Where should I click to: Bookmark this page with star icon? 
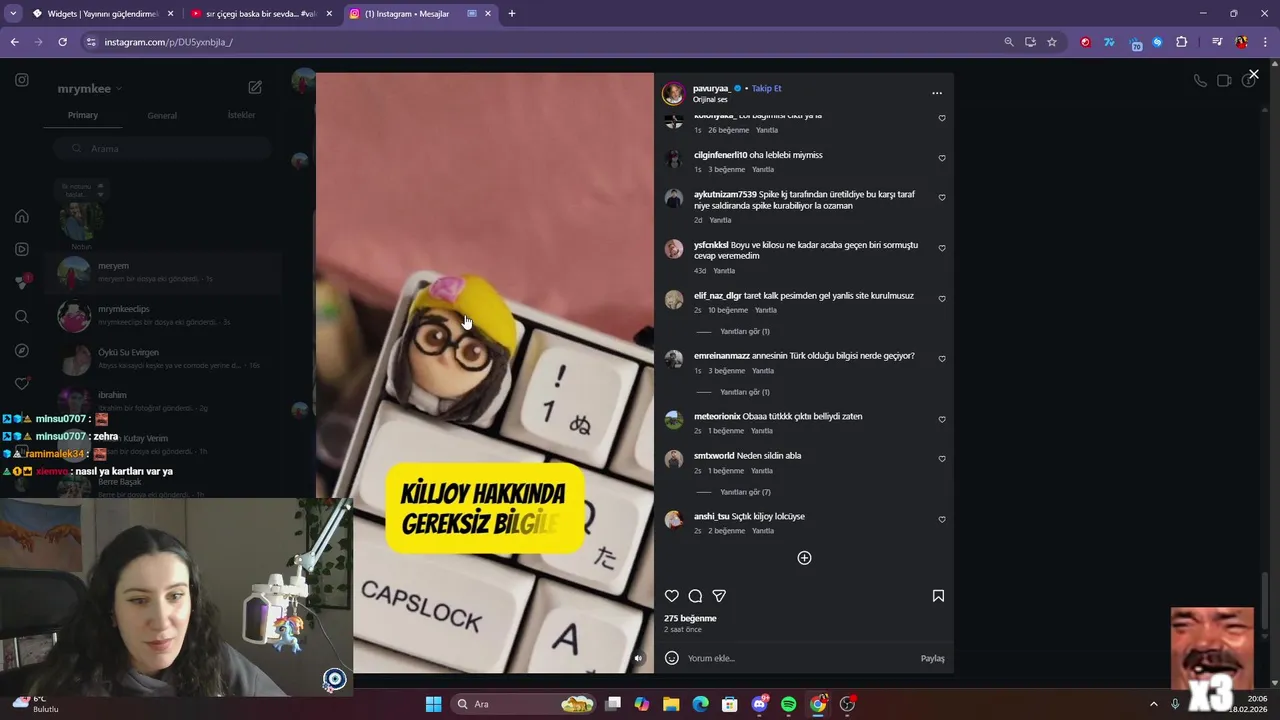pos(1052,42)
